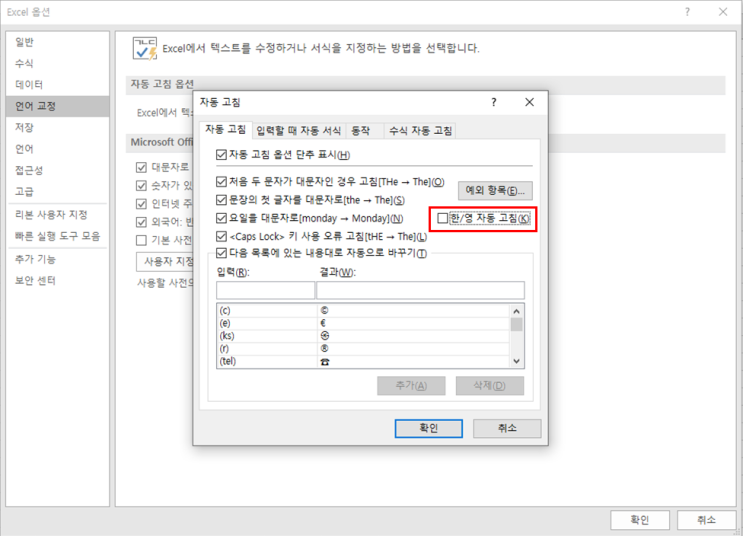
Task: Open 일반 category in options sidebar
Action: coord(57,42)
